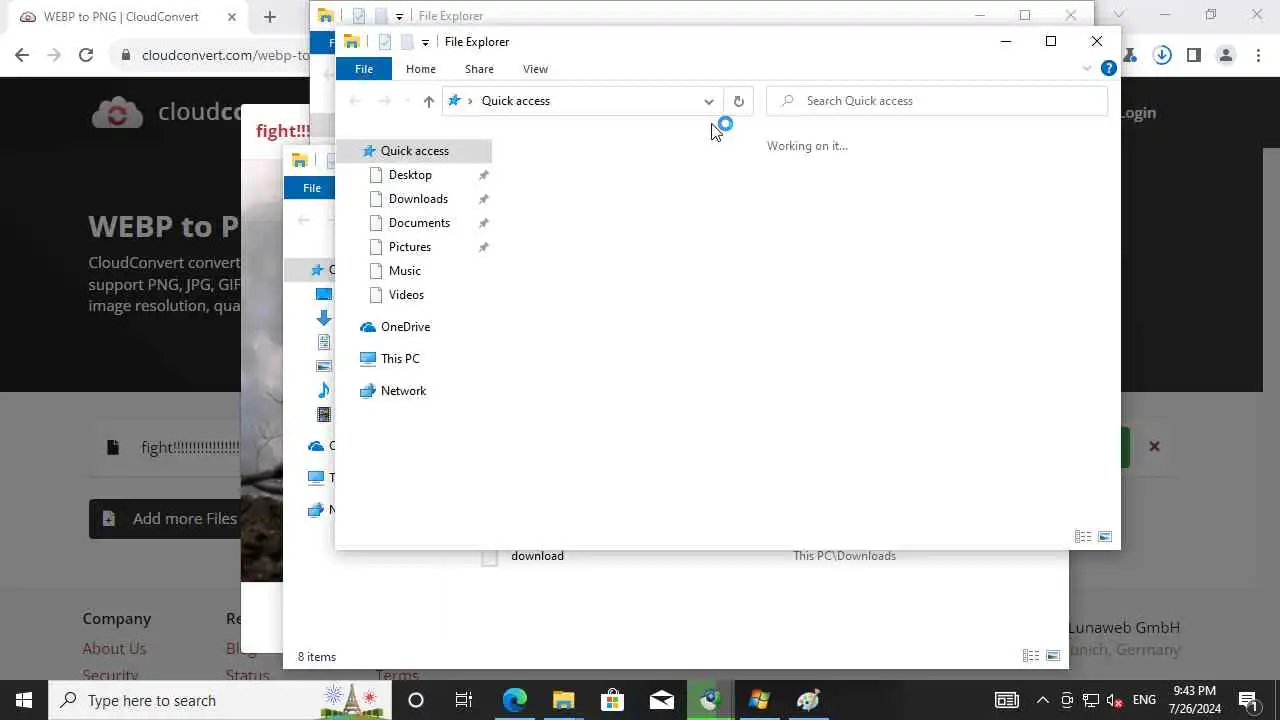Open Task View from the taskbar
The width and height of the screenshot is (1280, 720).
464,700
